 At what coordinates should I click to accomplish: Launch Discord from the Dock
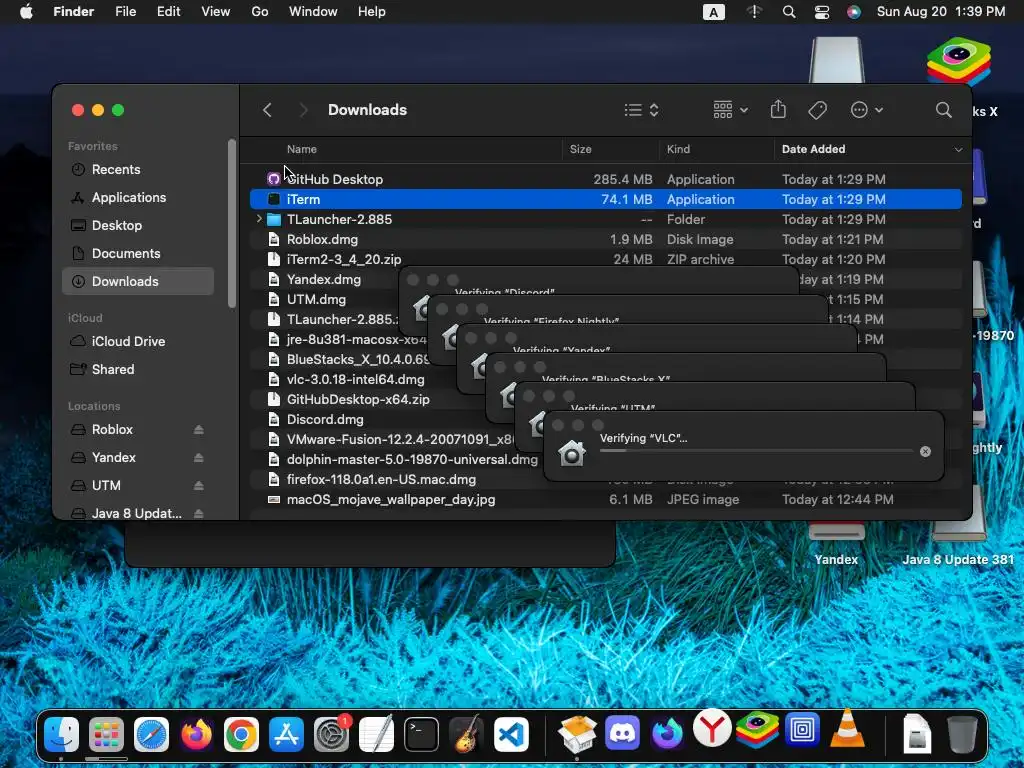click(622, 732)
